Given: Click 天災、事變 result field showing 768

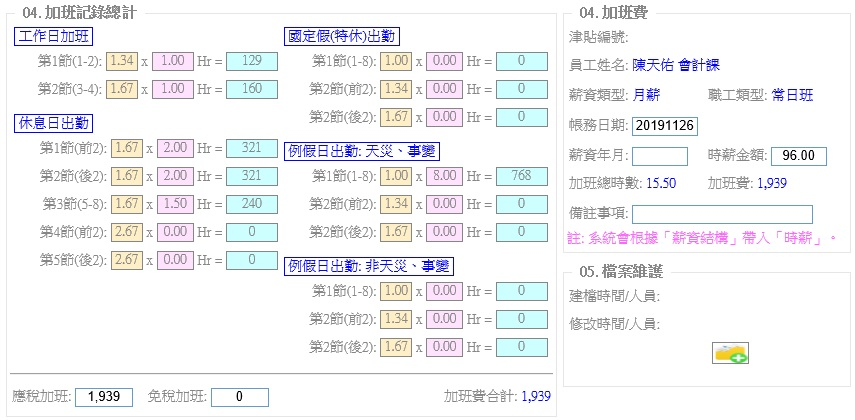Looking at the screenshot, I should pyautogui.click(x=522, y=176).
